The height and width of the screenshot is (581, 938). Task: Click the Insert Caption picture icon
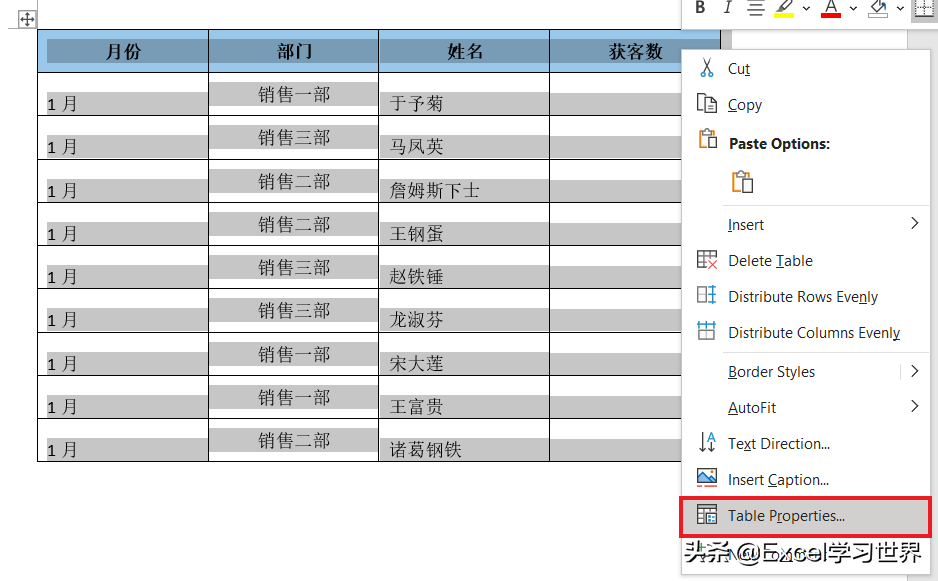click(706, 477)
